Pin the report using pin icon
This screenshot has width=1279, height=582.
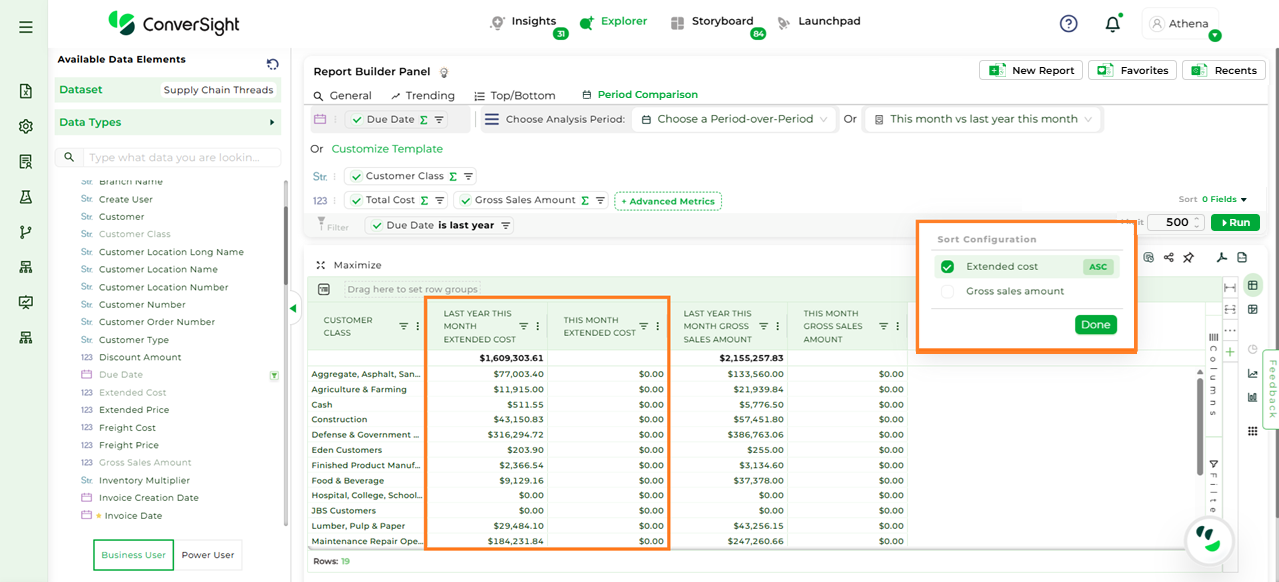(x=1189, y=258)
